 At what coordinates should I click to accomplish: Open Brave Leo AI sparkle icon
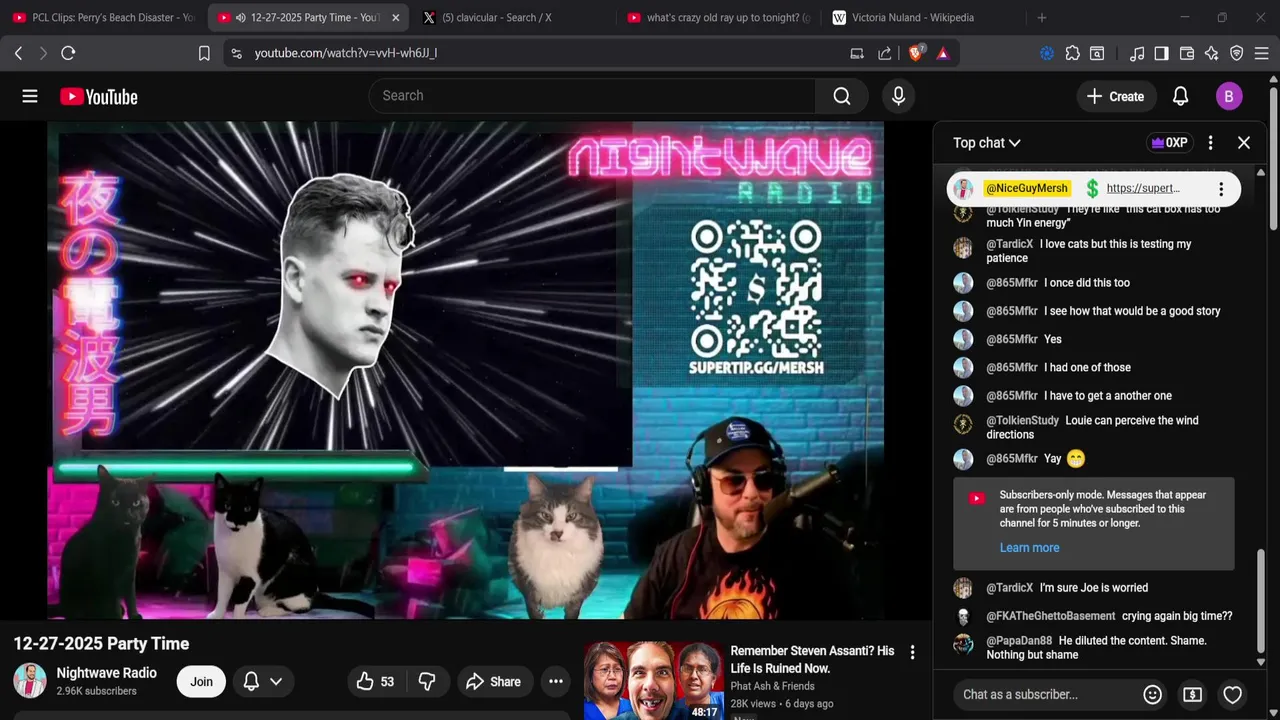pos(1212,53)
